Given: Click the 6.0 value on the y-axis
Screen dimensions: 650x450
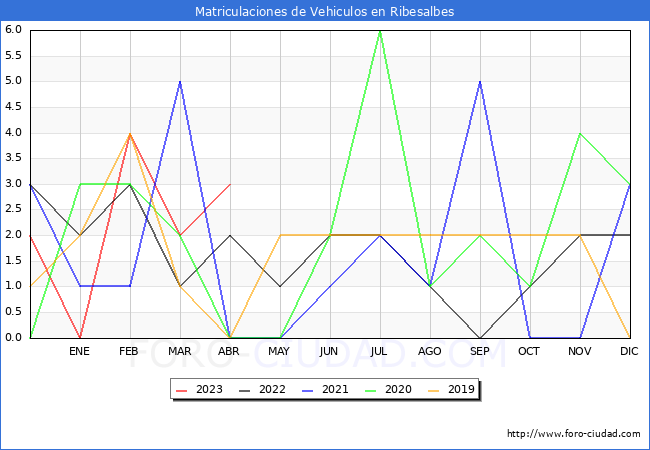Looking at the screenshot, I should tap(13, 30).
